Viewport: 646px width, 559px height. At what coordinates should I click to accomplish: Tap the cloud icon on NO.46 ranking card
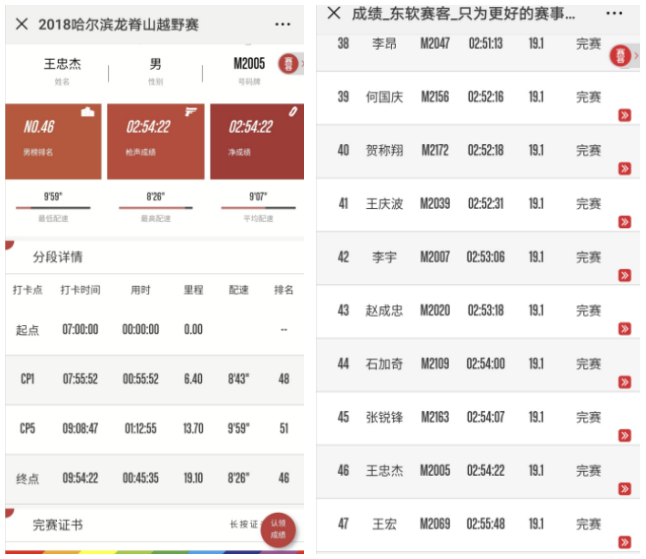pyautogui.click(x=88, y=111)
